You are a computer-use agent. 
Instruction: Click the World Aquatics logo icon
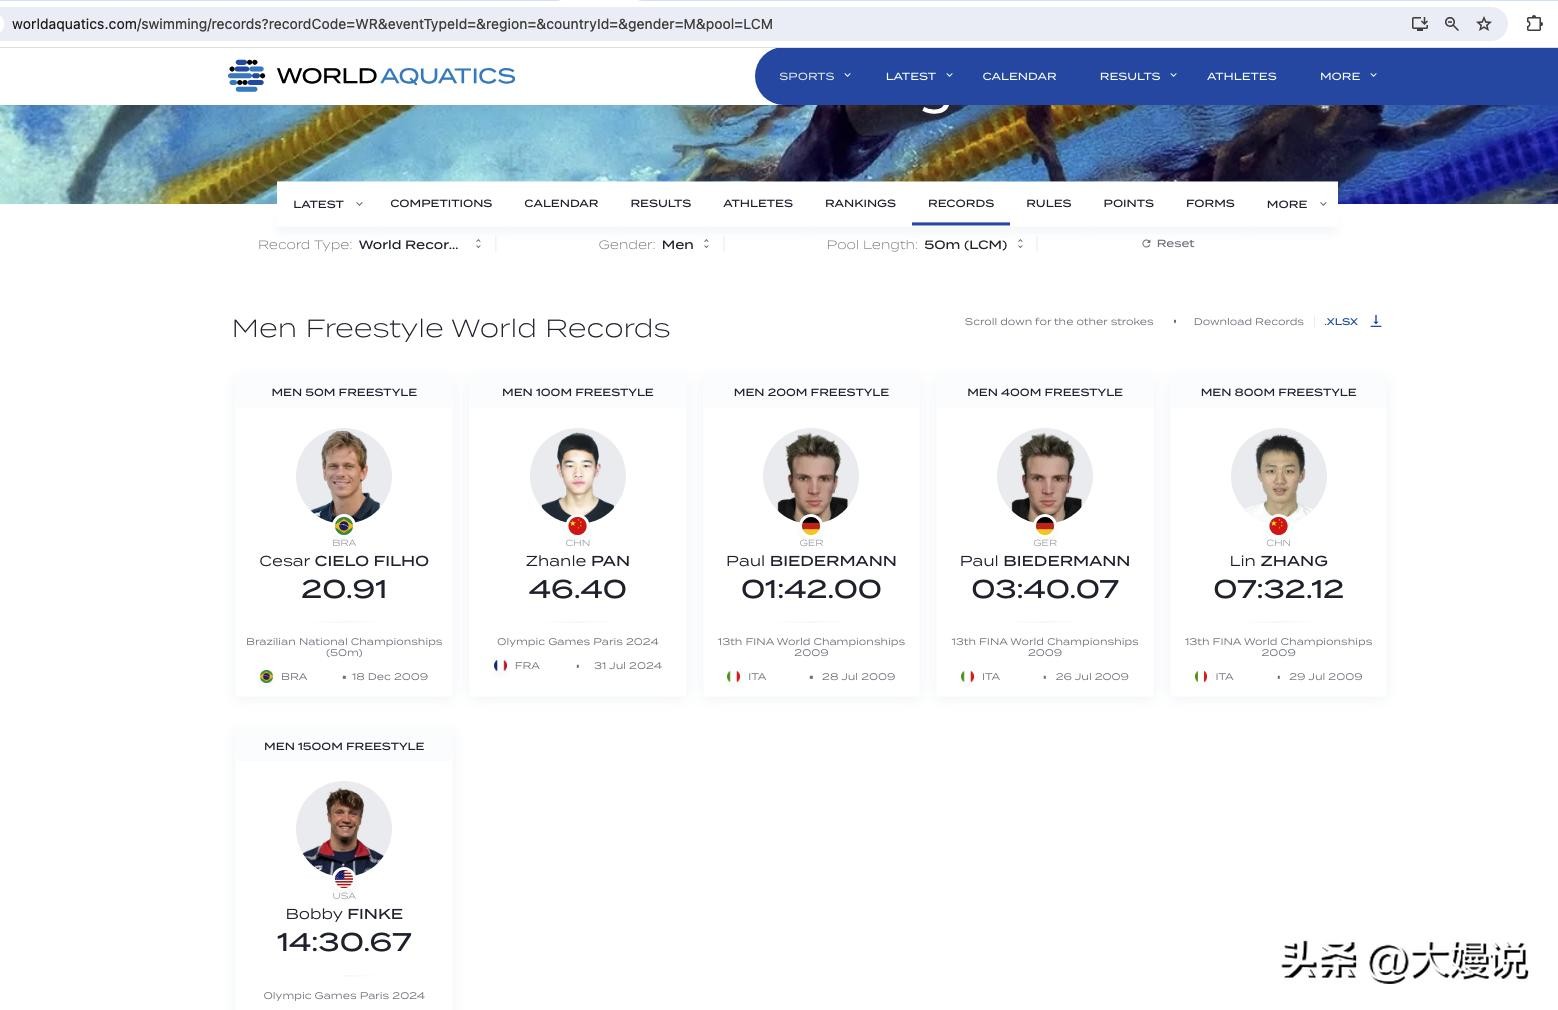point(246,76)
